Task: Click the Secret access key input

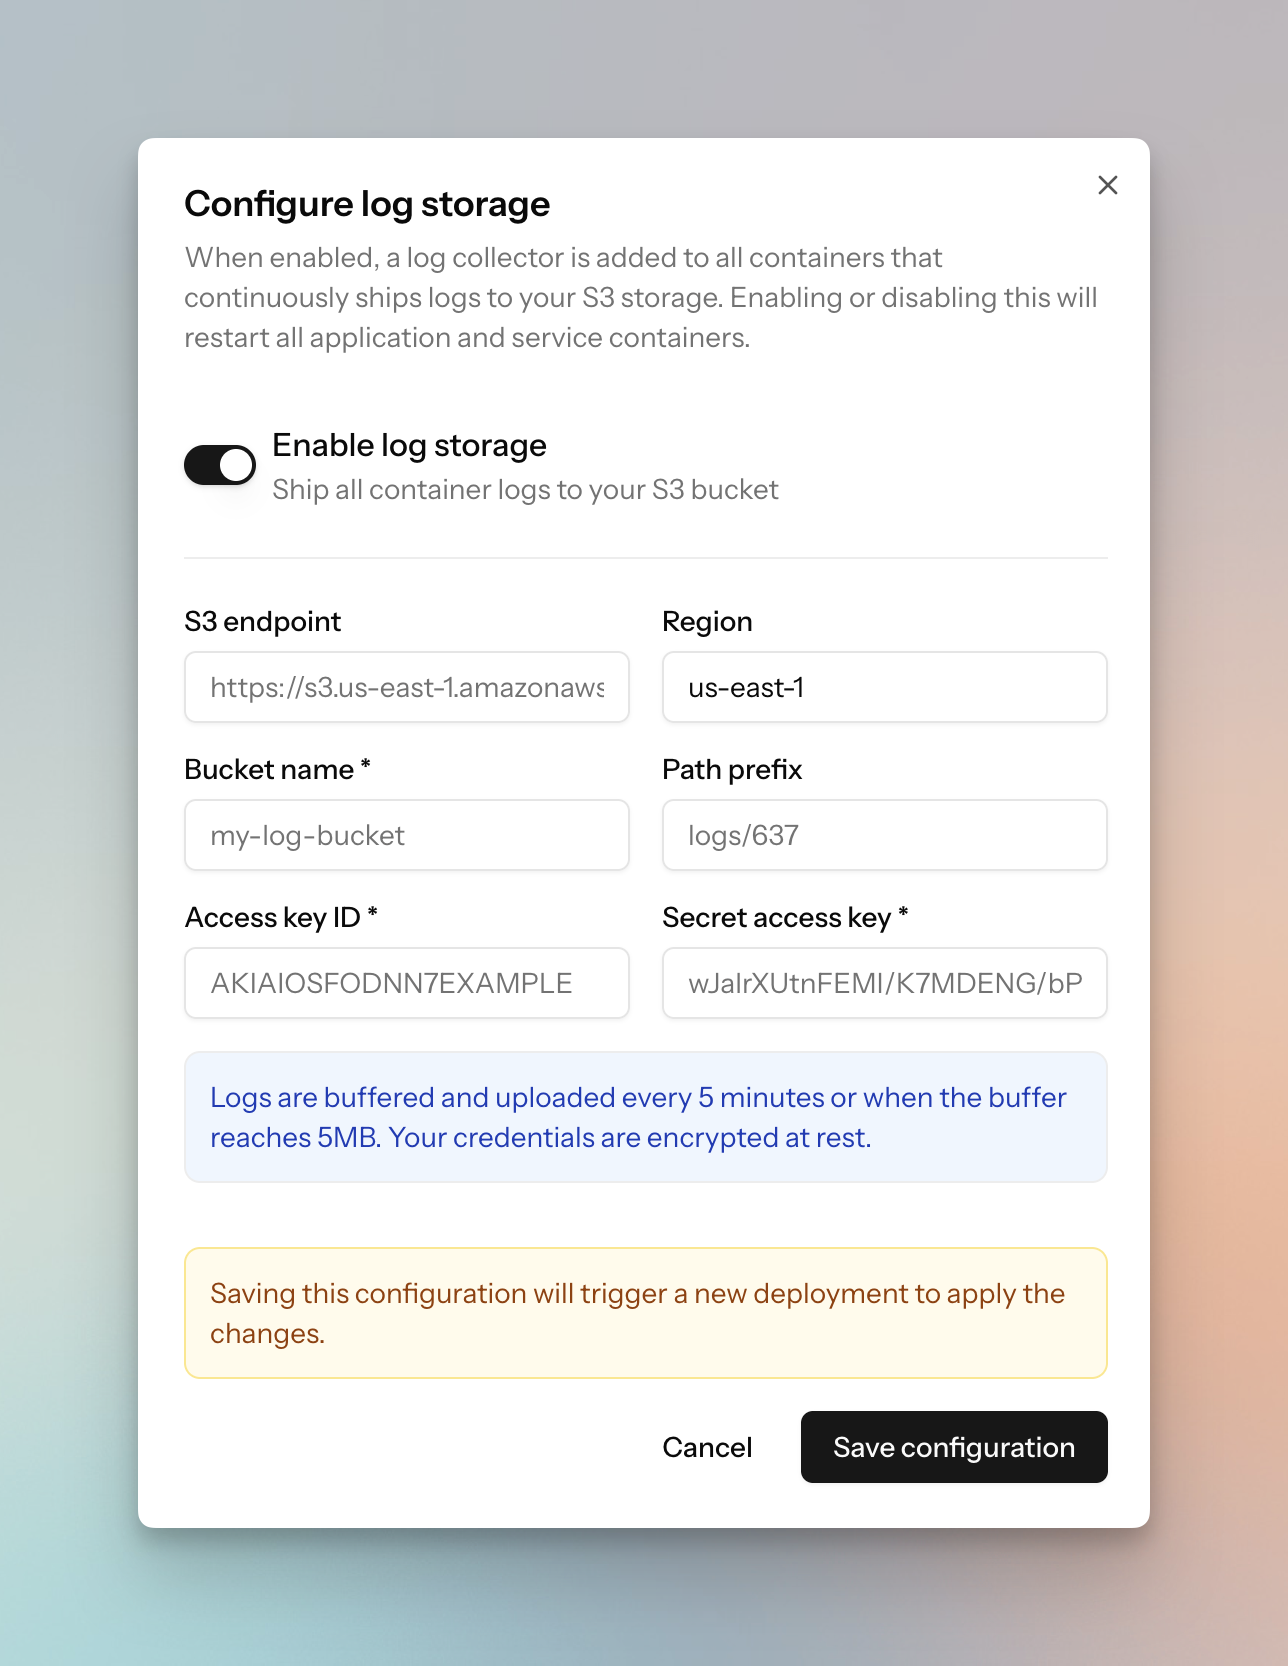Action: pos(884,984)
